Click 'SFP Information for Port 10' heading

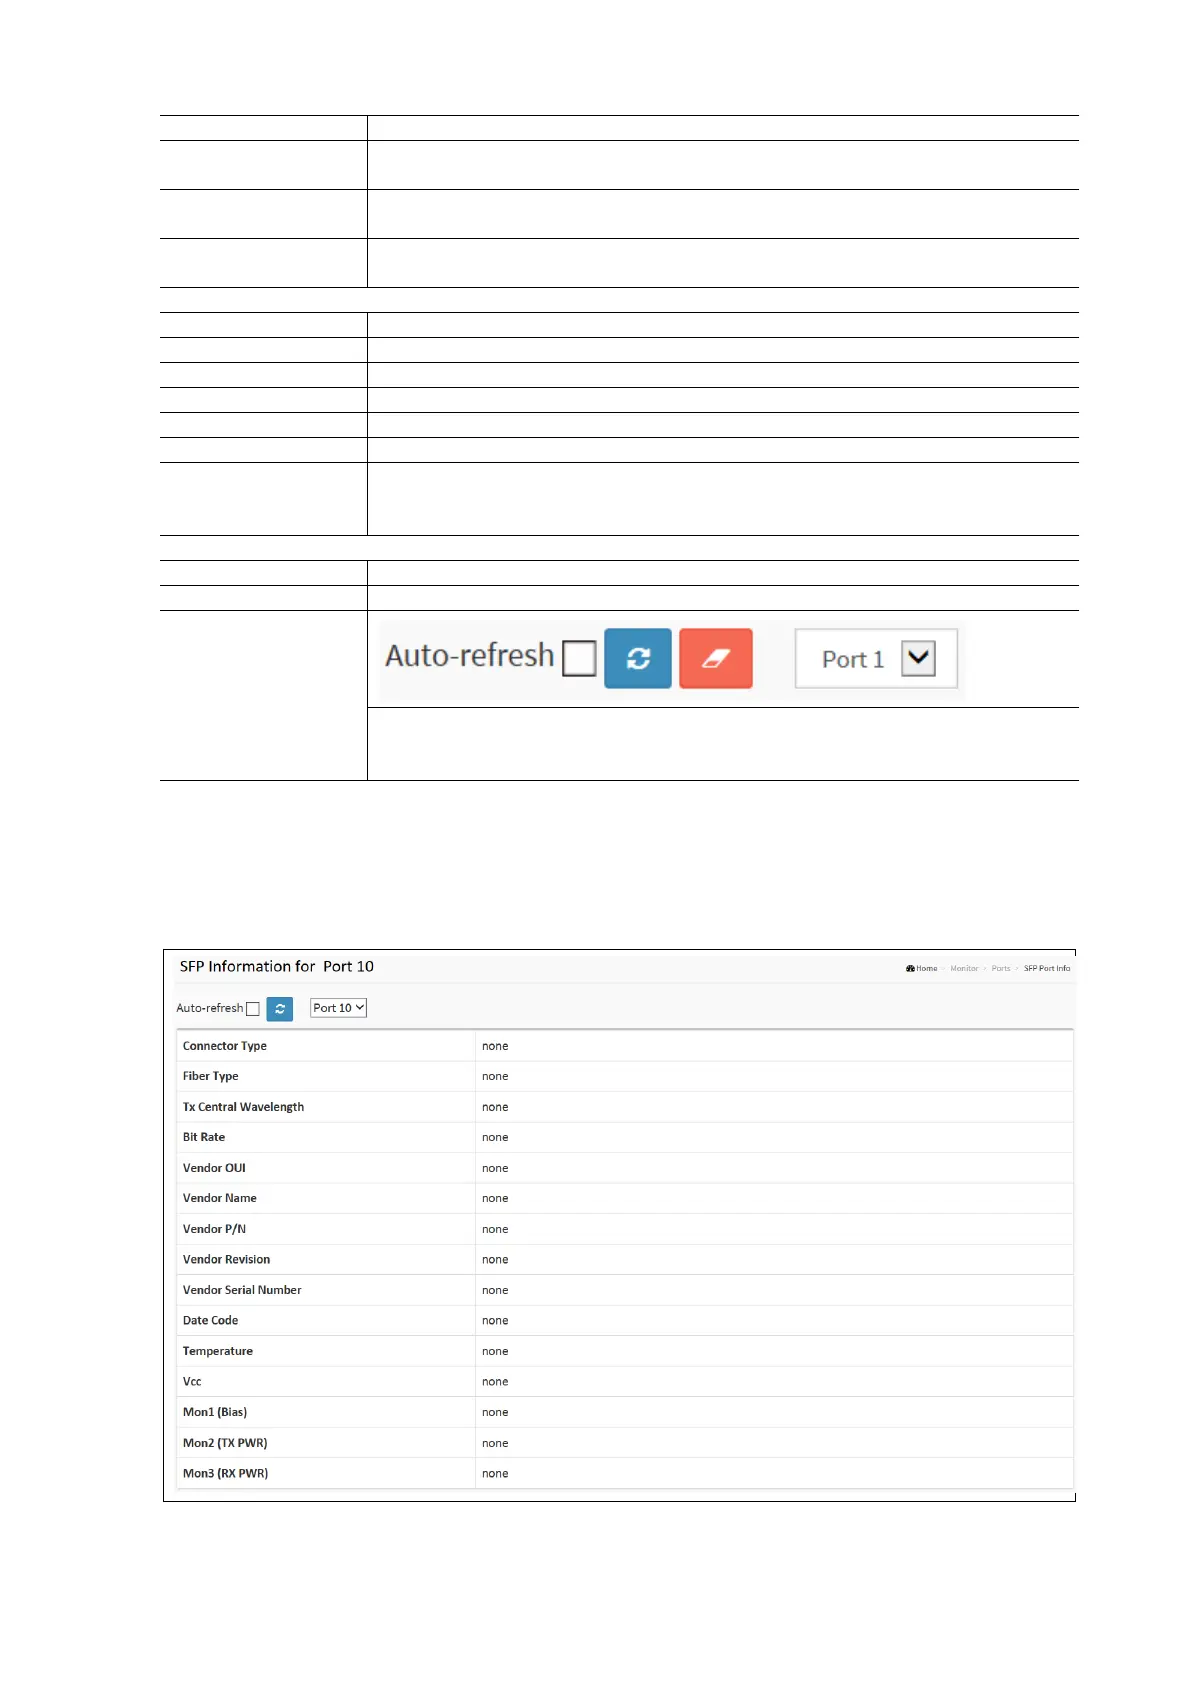click(277, 966)
